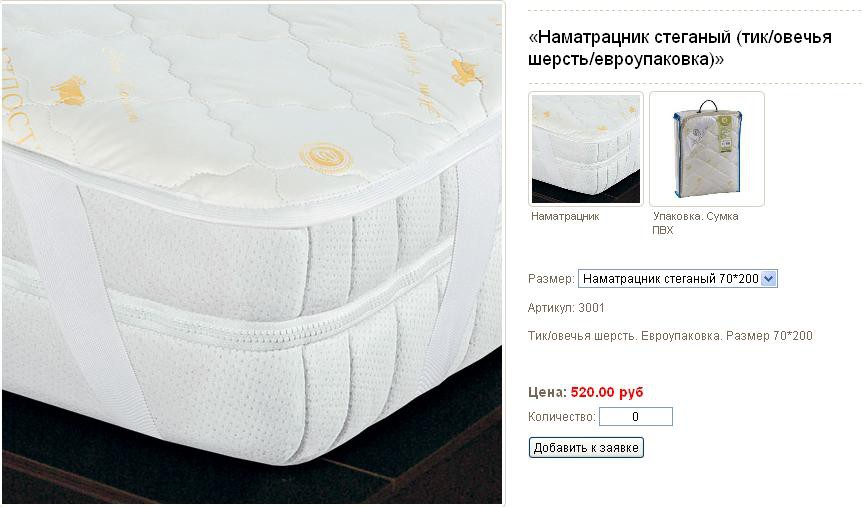Open the Упаковка bag thumbnail
This screenshot has width=864, height=507.
point(707,149)
